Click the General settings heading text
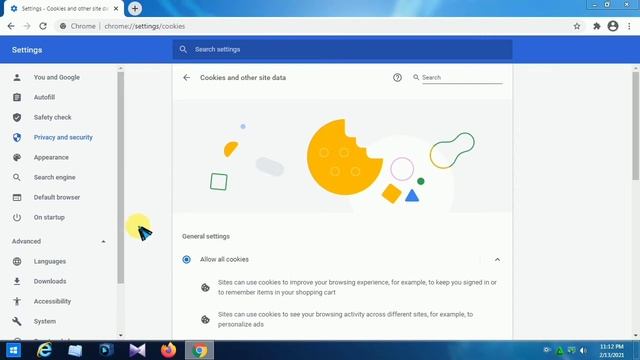 coord(206,236)
